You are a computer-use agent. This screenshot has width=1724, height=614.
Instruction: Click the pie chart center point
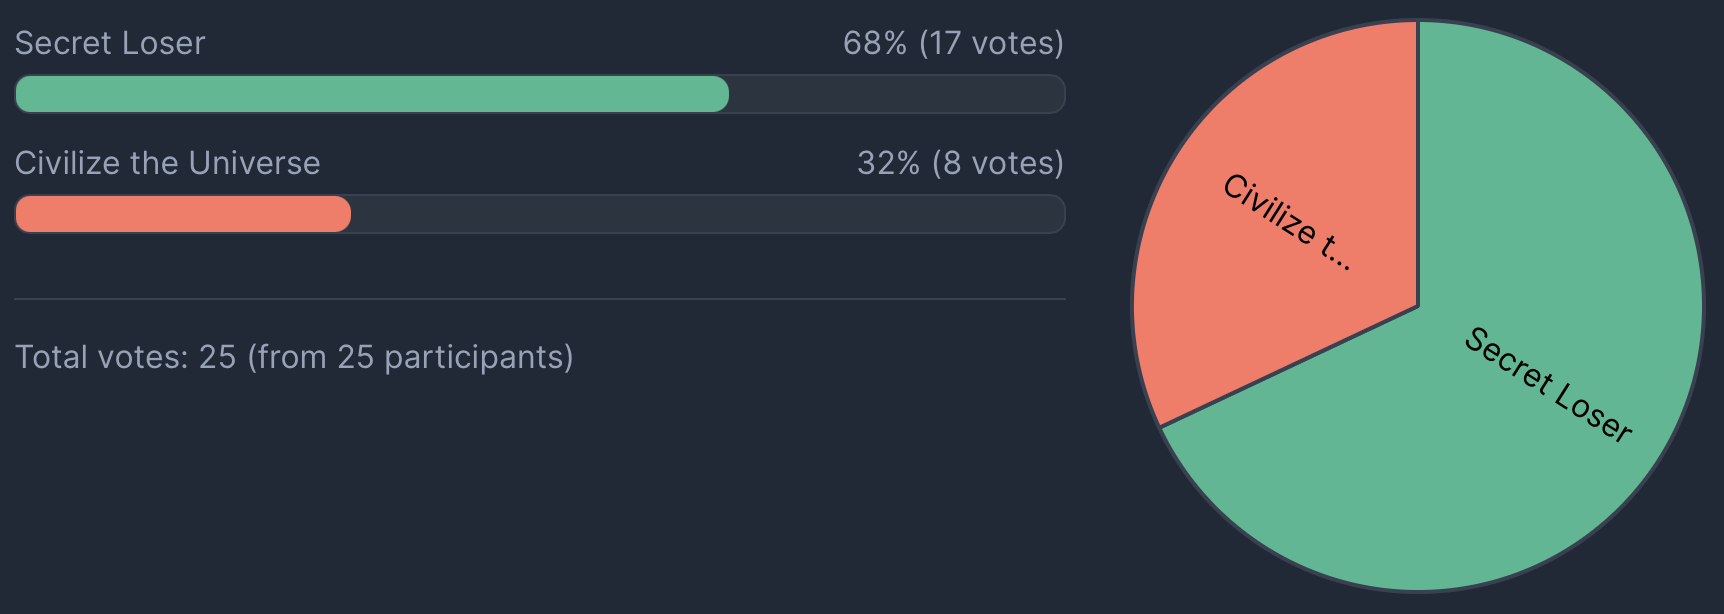[x=1418, y=306]
